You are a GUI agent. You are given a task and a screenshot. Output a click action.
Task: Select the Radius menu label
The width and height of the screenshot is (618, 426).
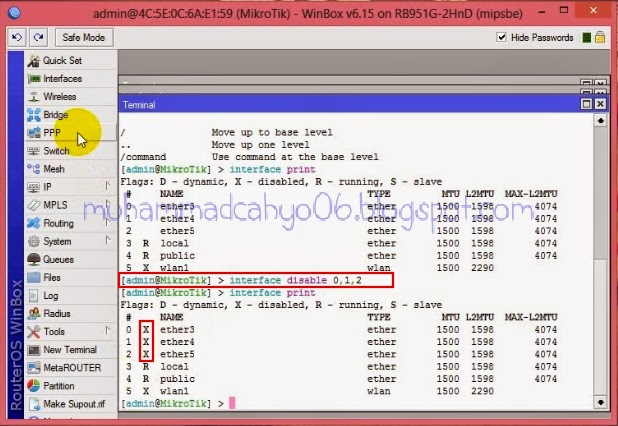tap(57, 314)
